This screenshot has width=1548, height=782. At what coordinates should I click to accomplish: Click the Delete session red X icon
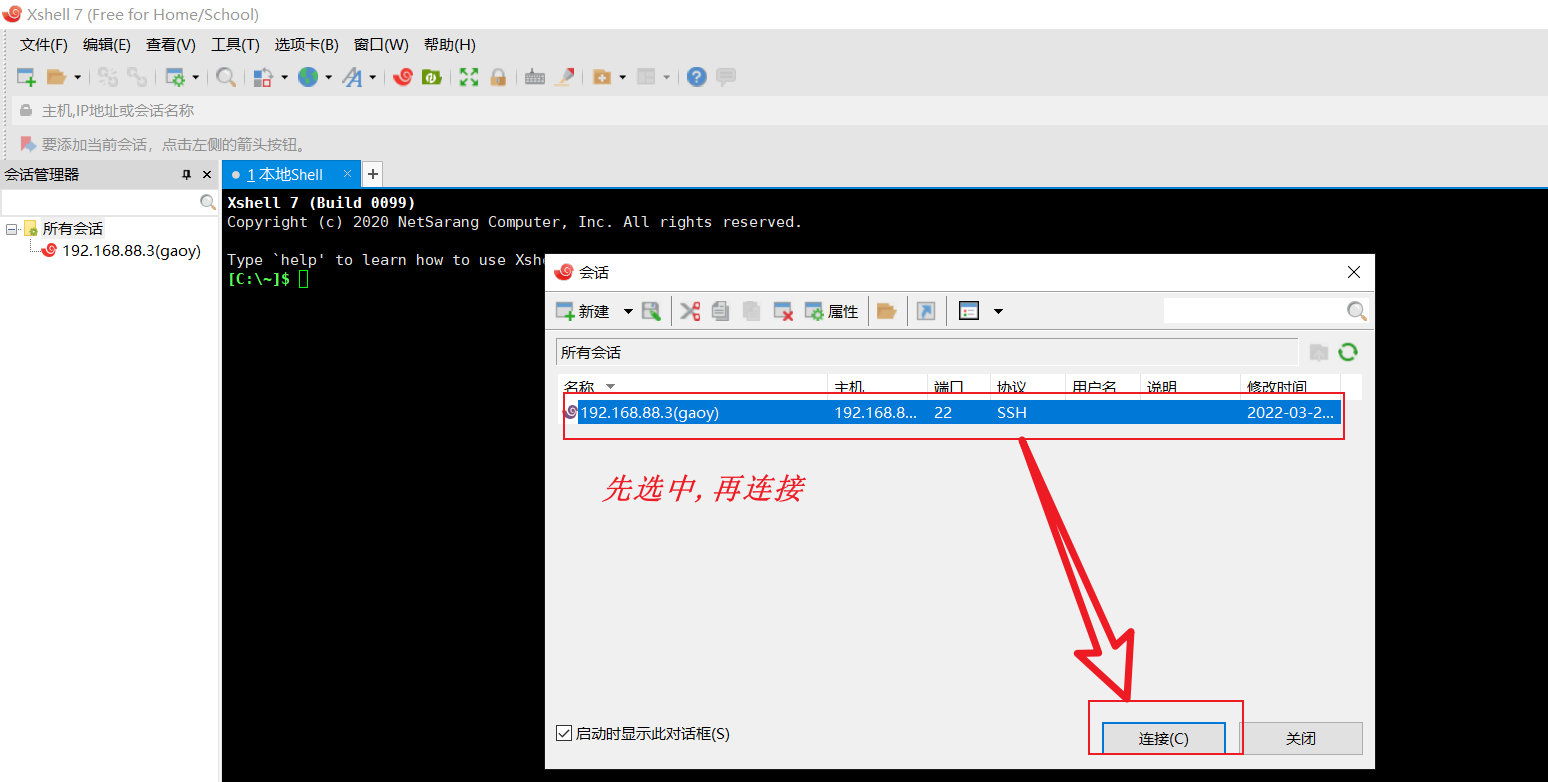pos(784,311)
